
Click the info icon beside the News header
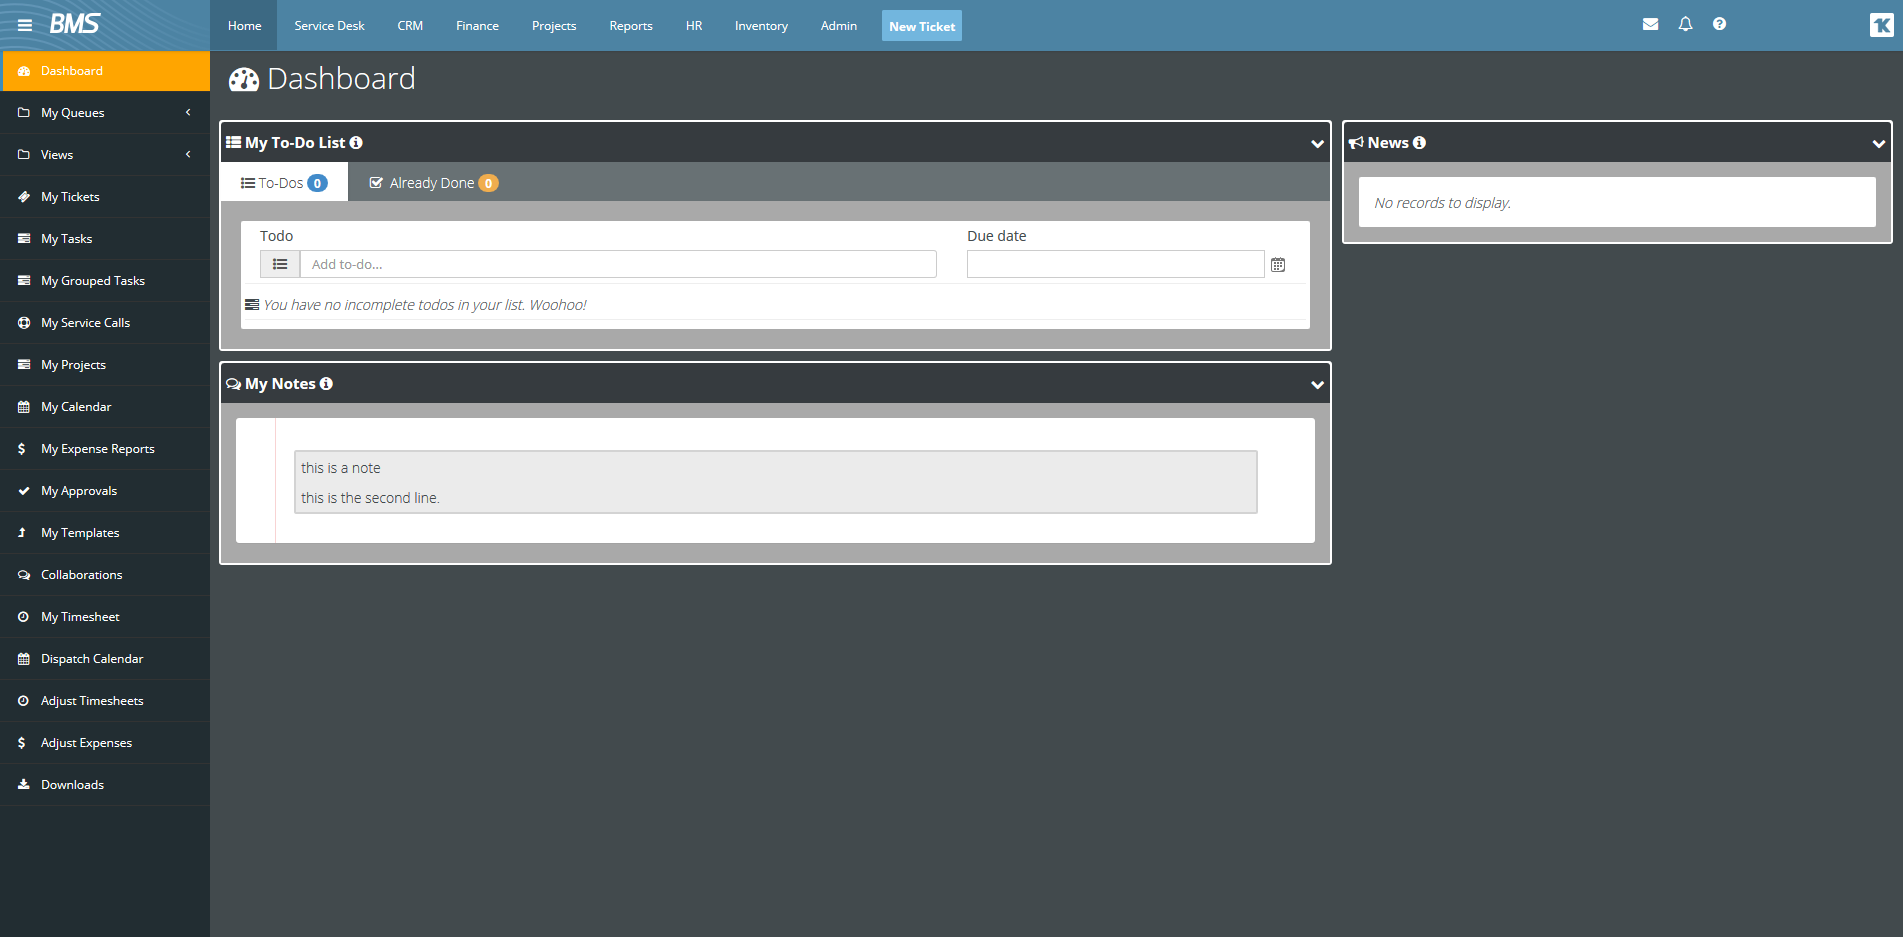pos(1420,142)
